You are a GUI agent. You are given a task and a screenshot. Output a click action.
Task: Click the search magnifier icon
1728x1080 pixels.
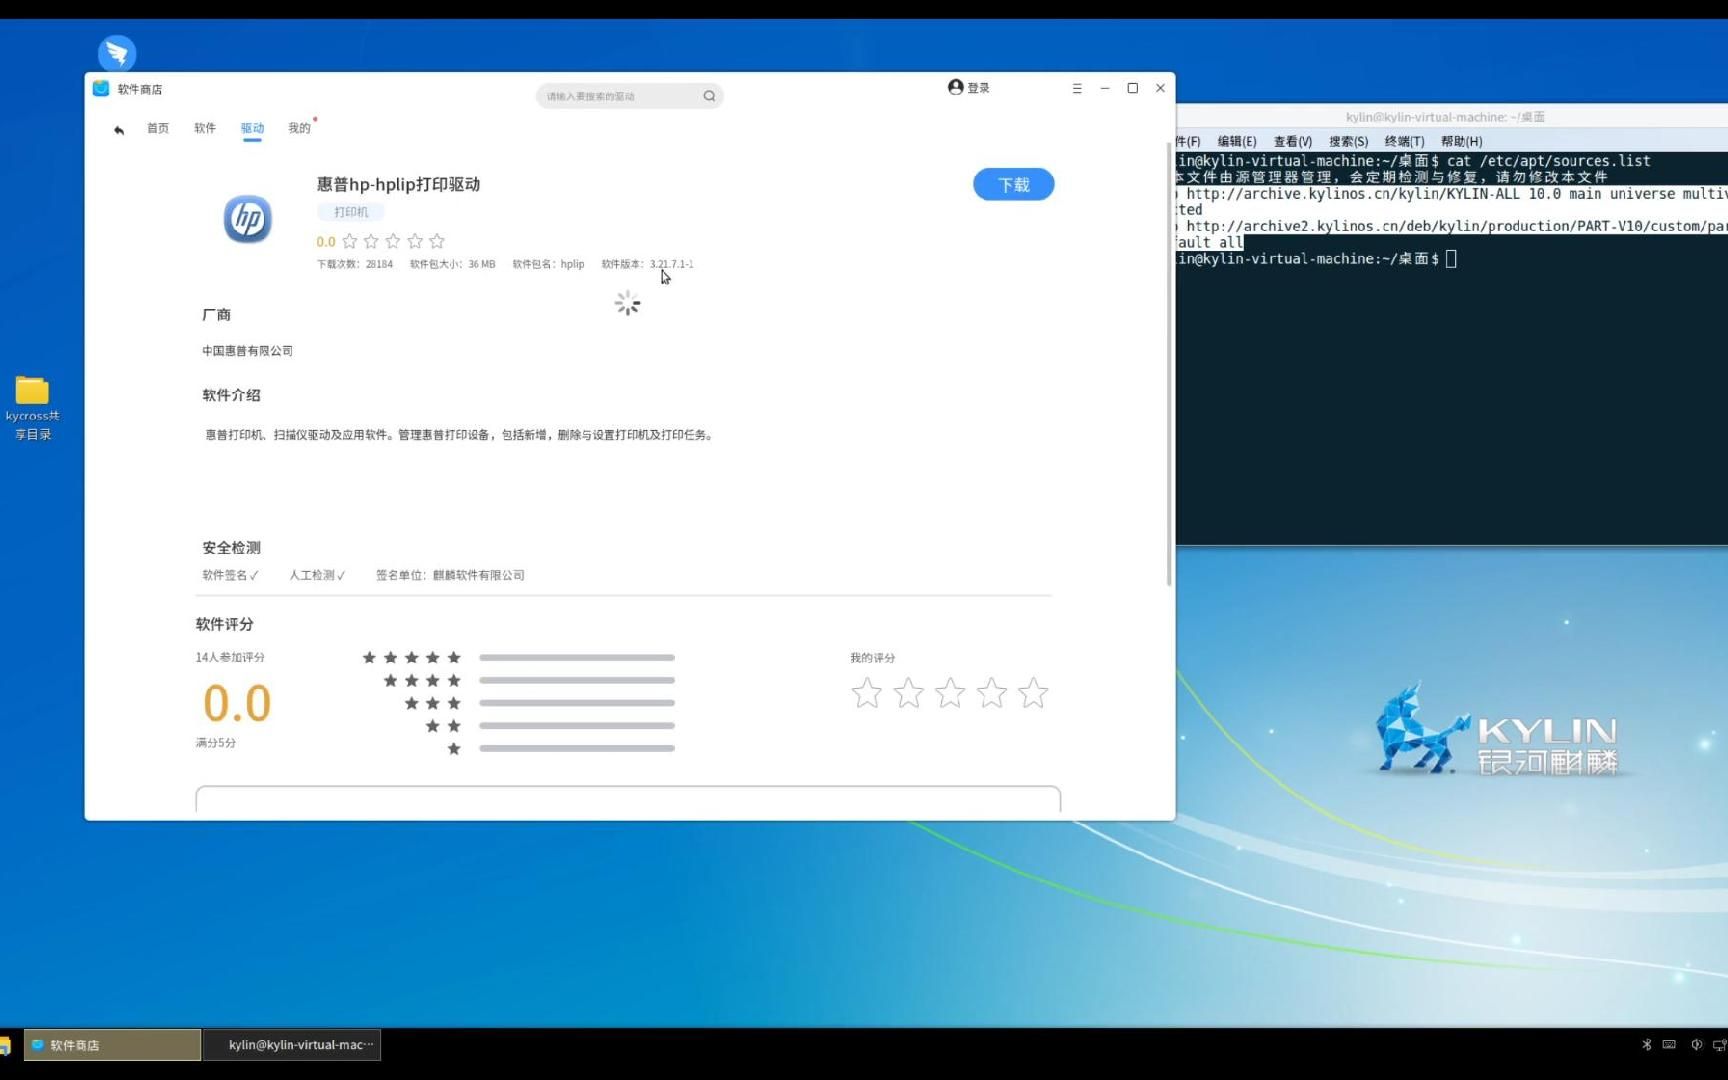click(709, 96)
